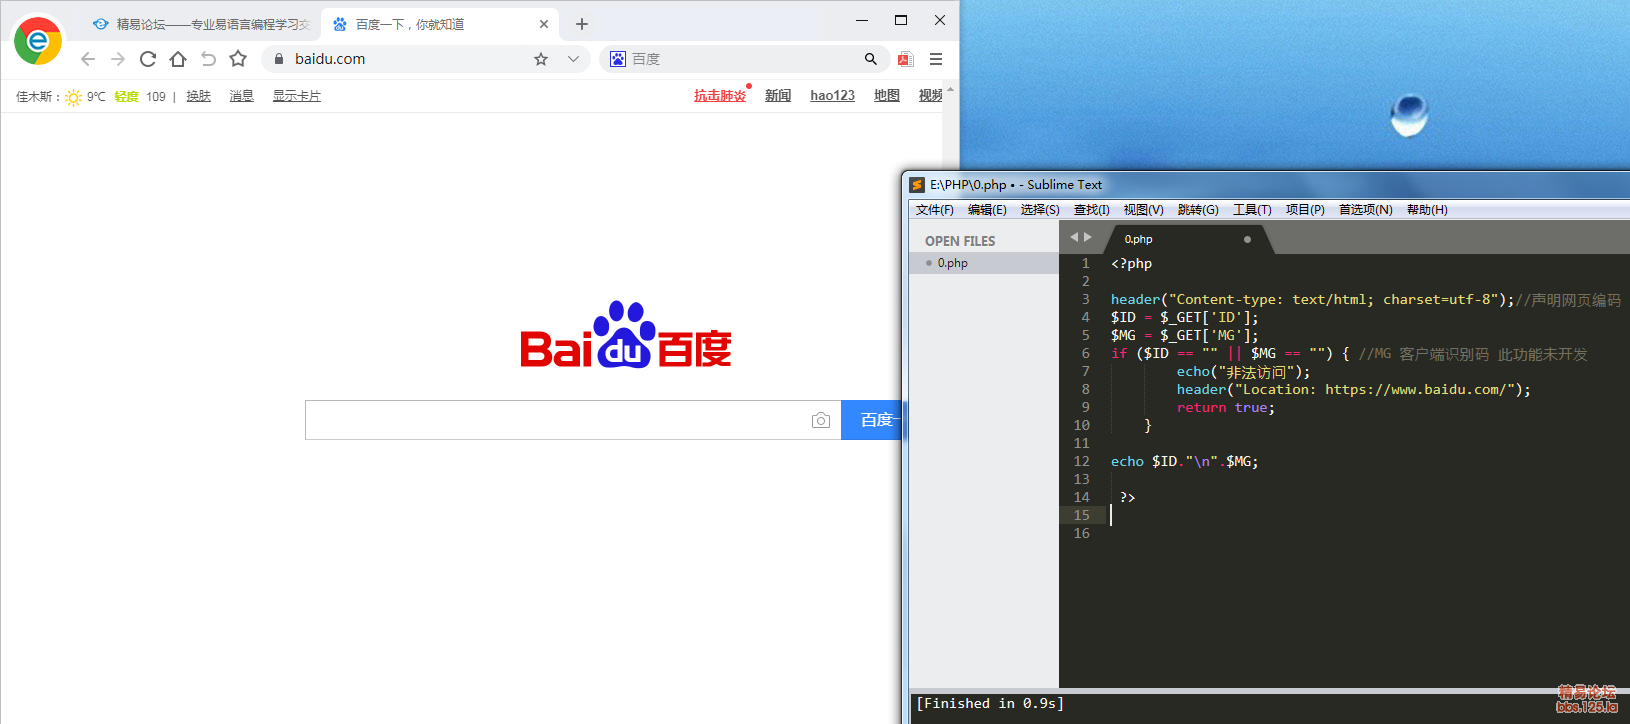The image size is (1630, 724).
Task: Open Sublime Text 工具(T) menu
Action: click(1252, 210)
